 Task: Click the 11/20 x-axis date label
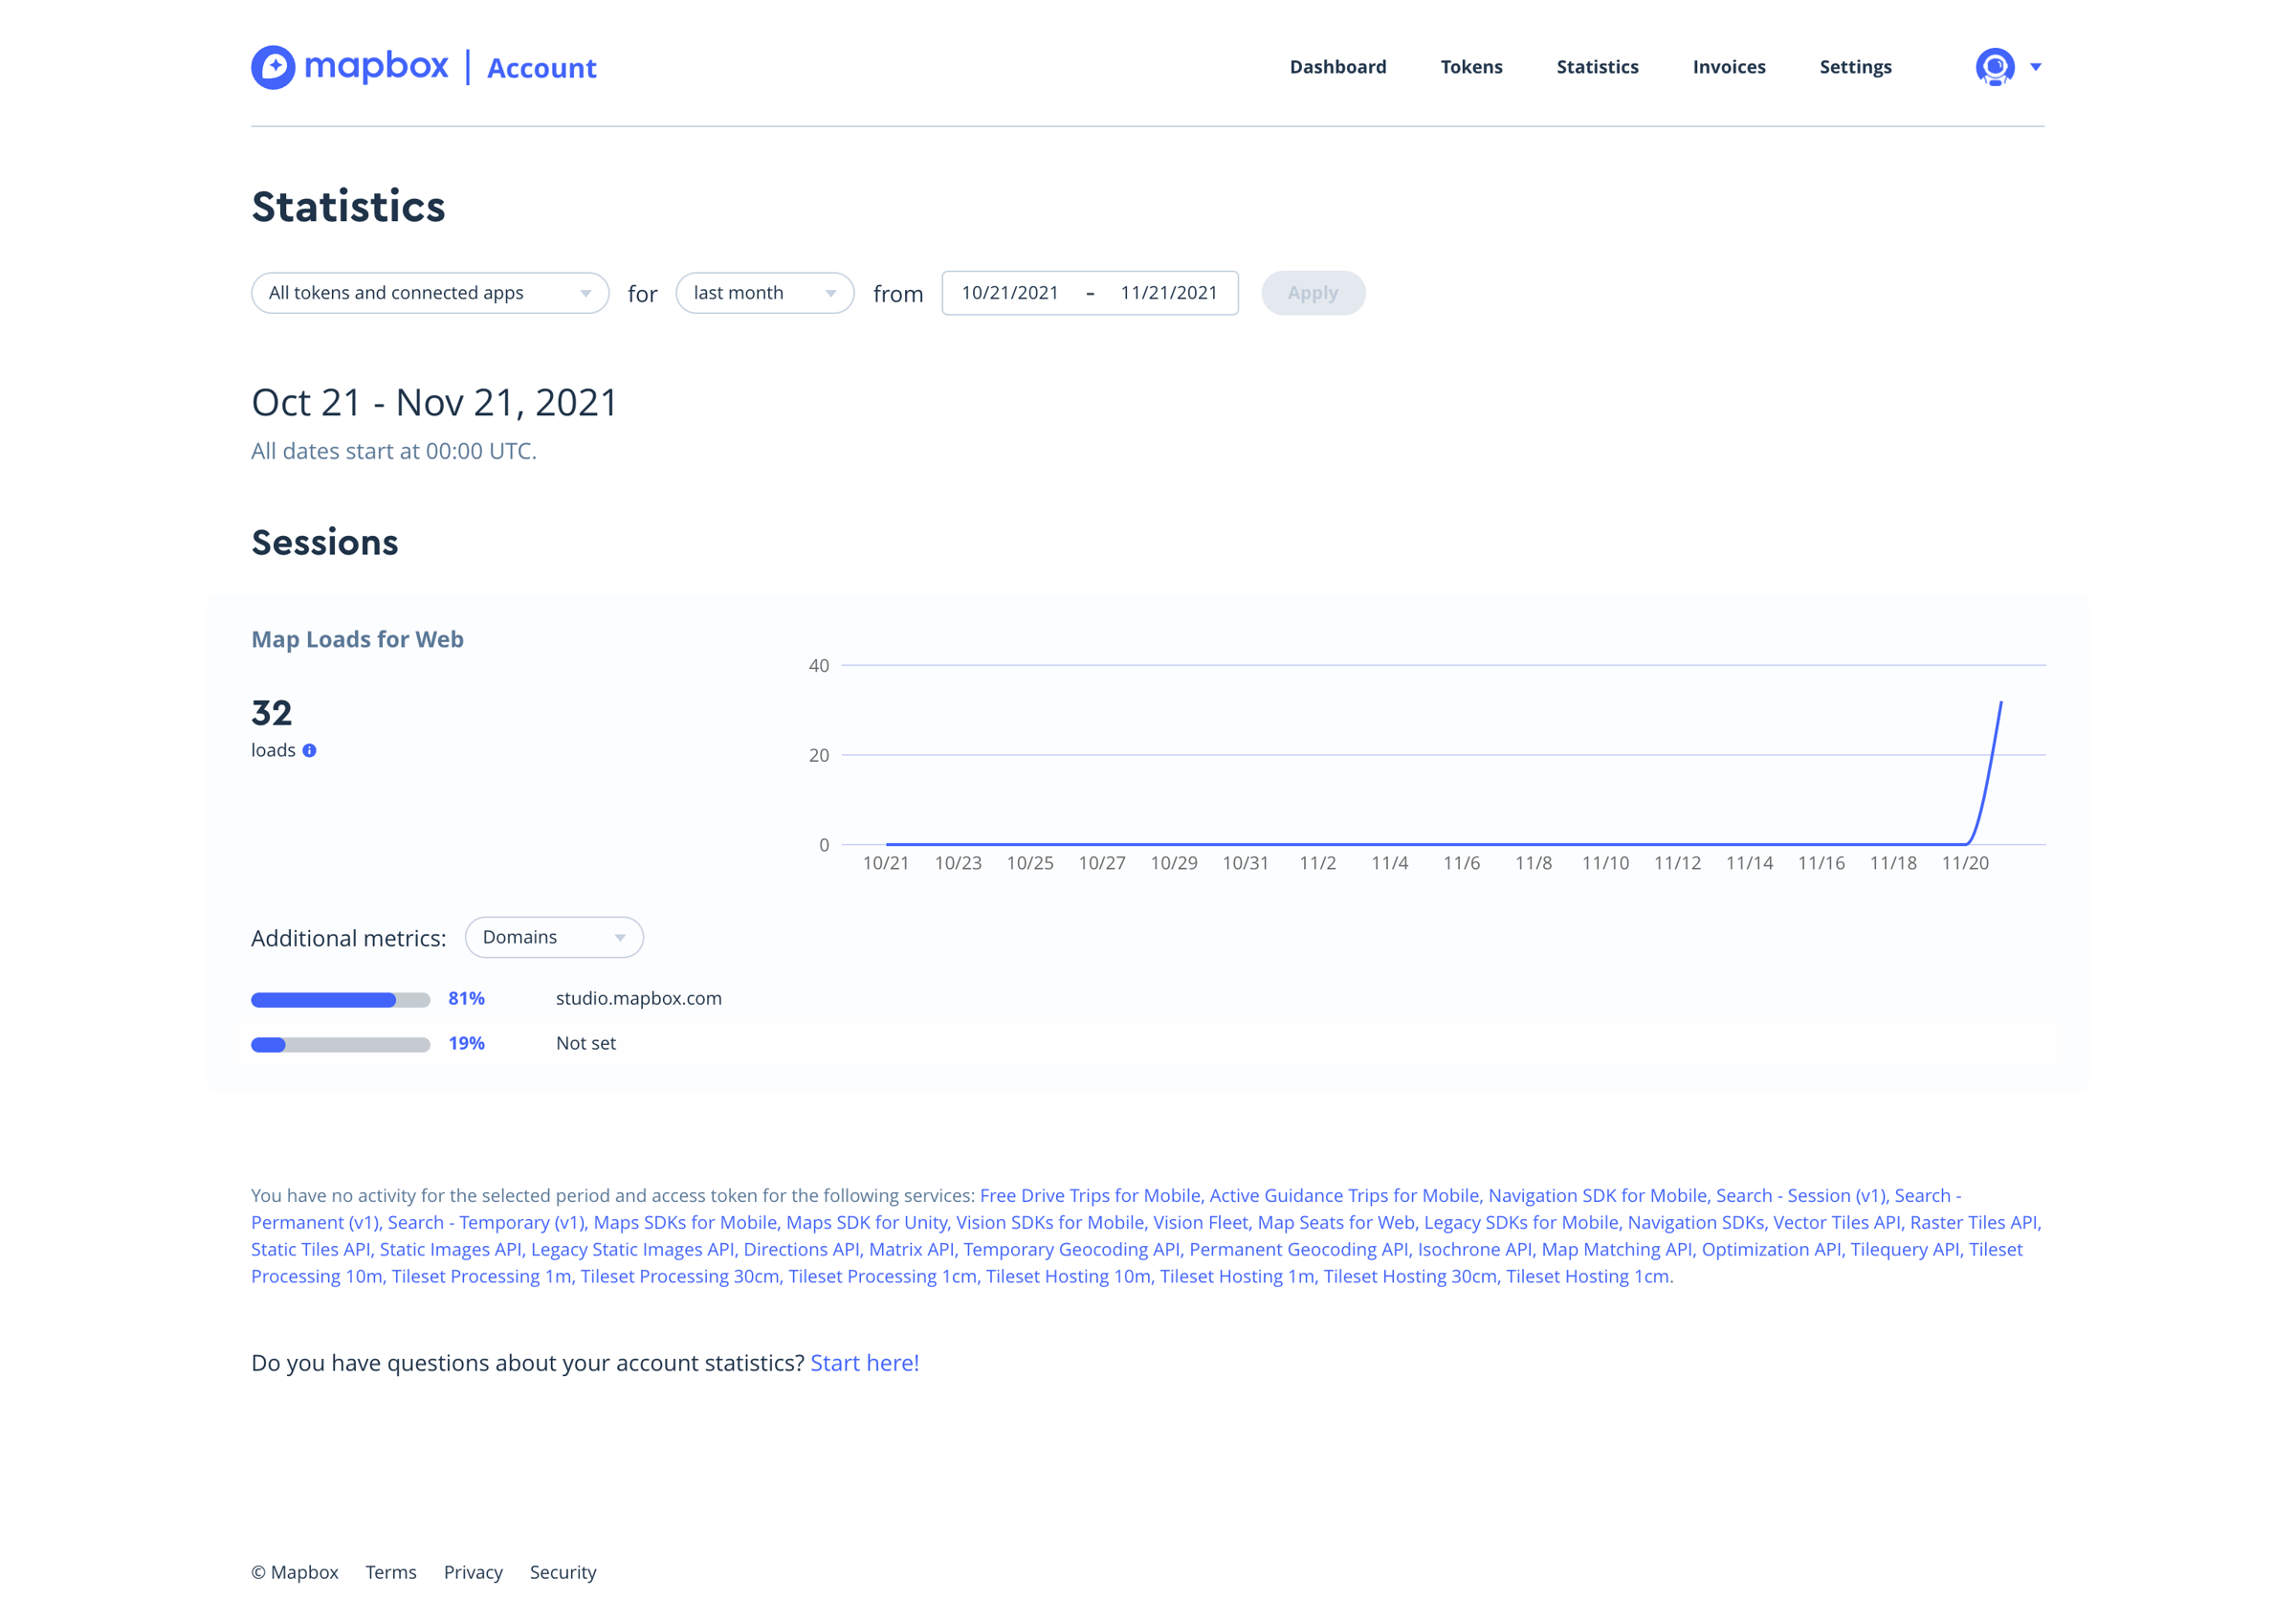point(1965,863)
